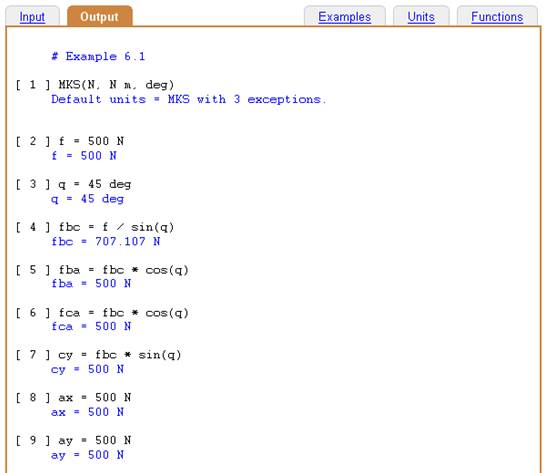547x473 pixels.
Task: Click the 'fbc = 707.107 N' result
Action: coord(106,241)
